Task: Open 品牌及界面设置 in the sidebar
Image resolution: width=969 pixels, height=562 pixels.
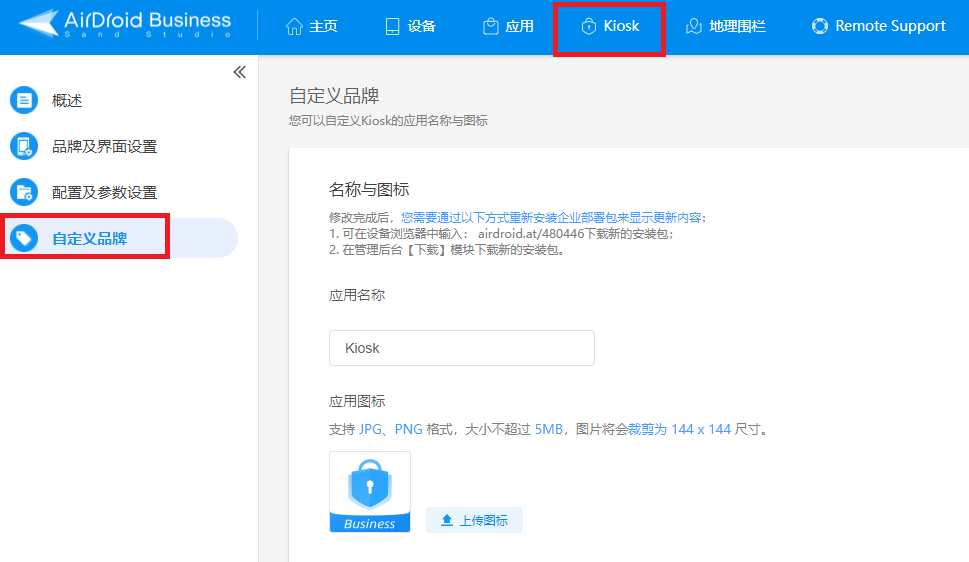Action: coord(104,147)
